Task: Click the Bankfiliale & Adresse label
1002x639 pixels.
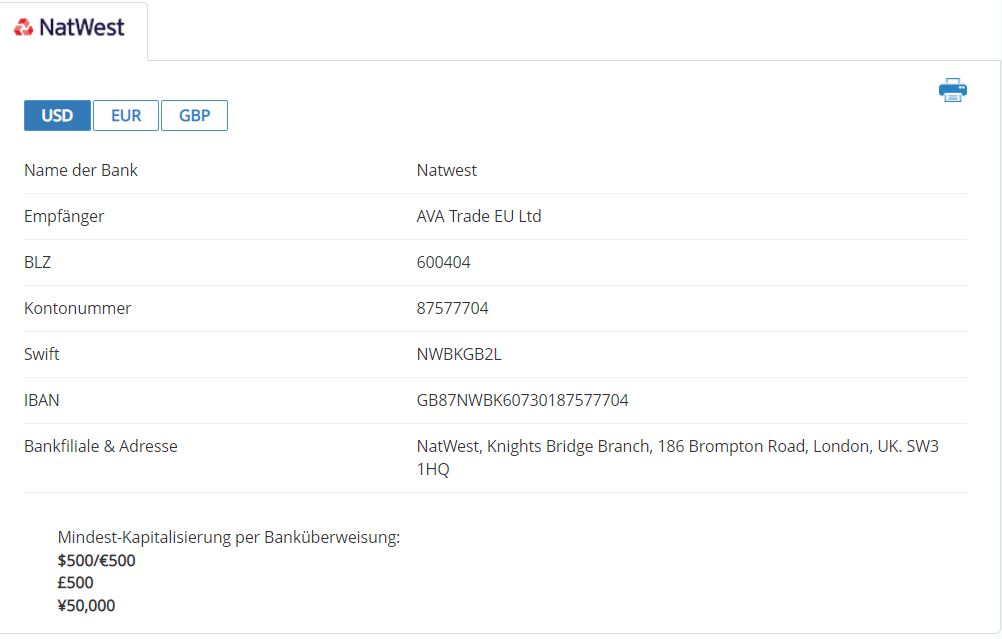Action: click(x=101, y=446)
